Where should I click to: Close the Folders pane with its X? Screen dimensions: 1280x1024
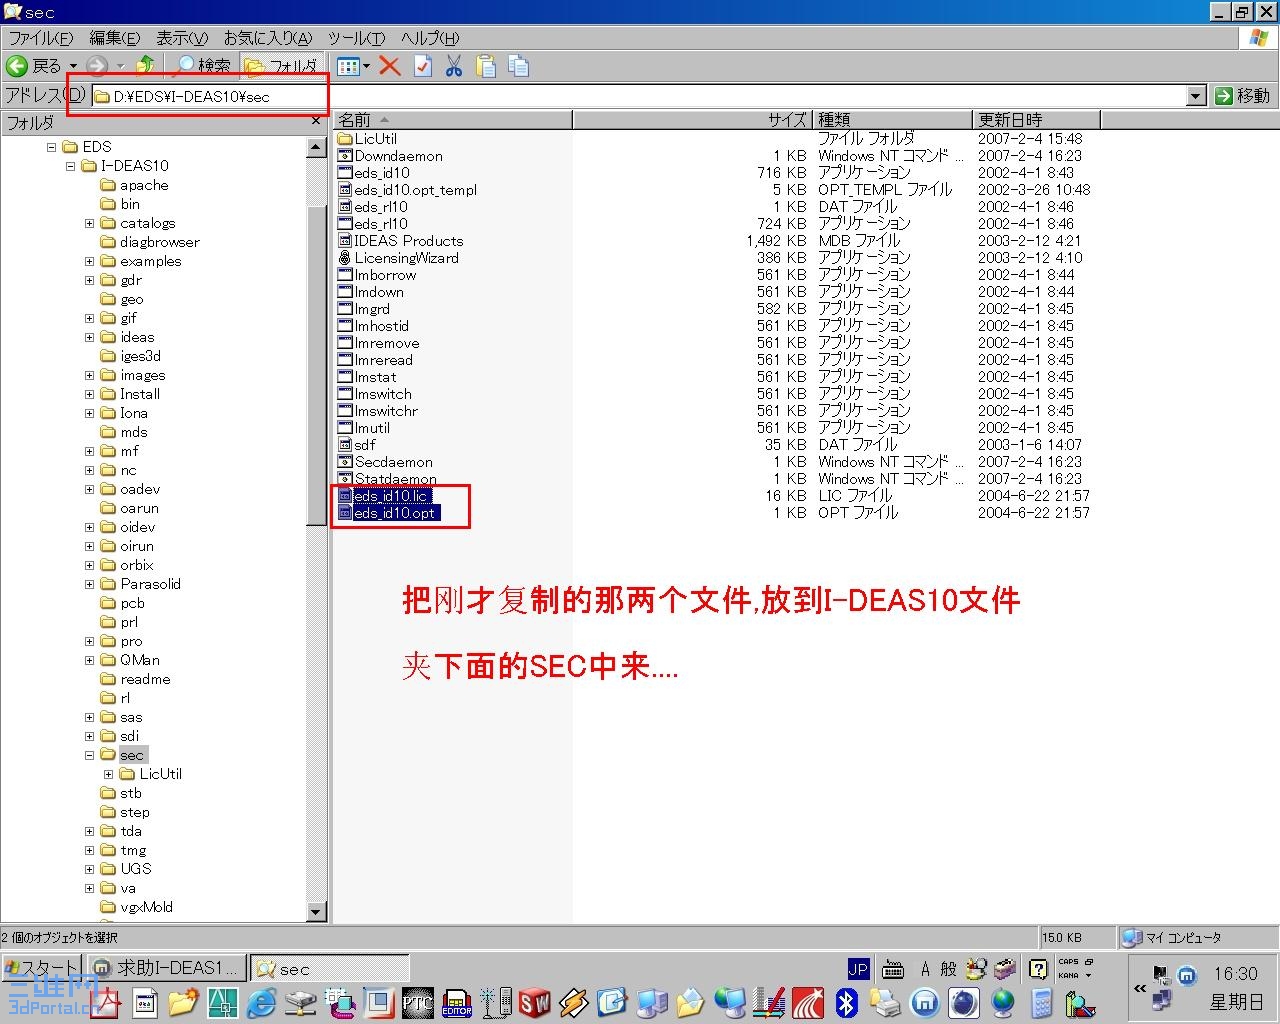[x=316, y=121]
